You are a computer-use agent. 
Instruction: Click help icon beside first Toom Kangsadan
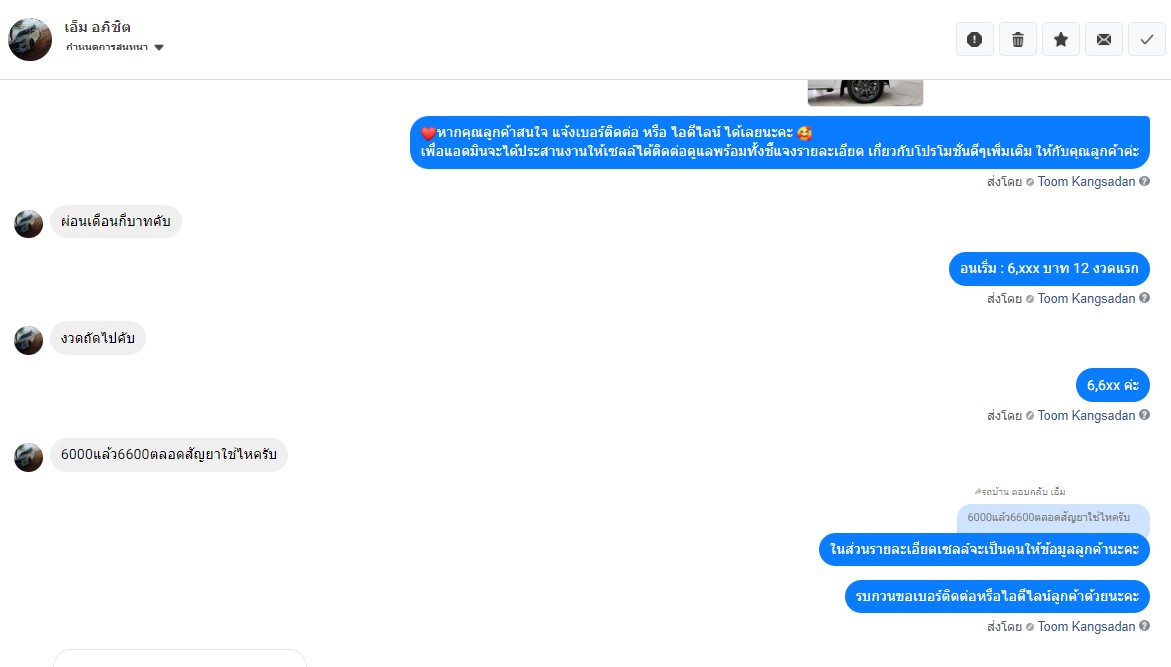[x=1144, y=182]
